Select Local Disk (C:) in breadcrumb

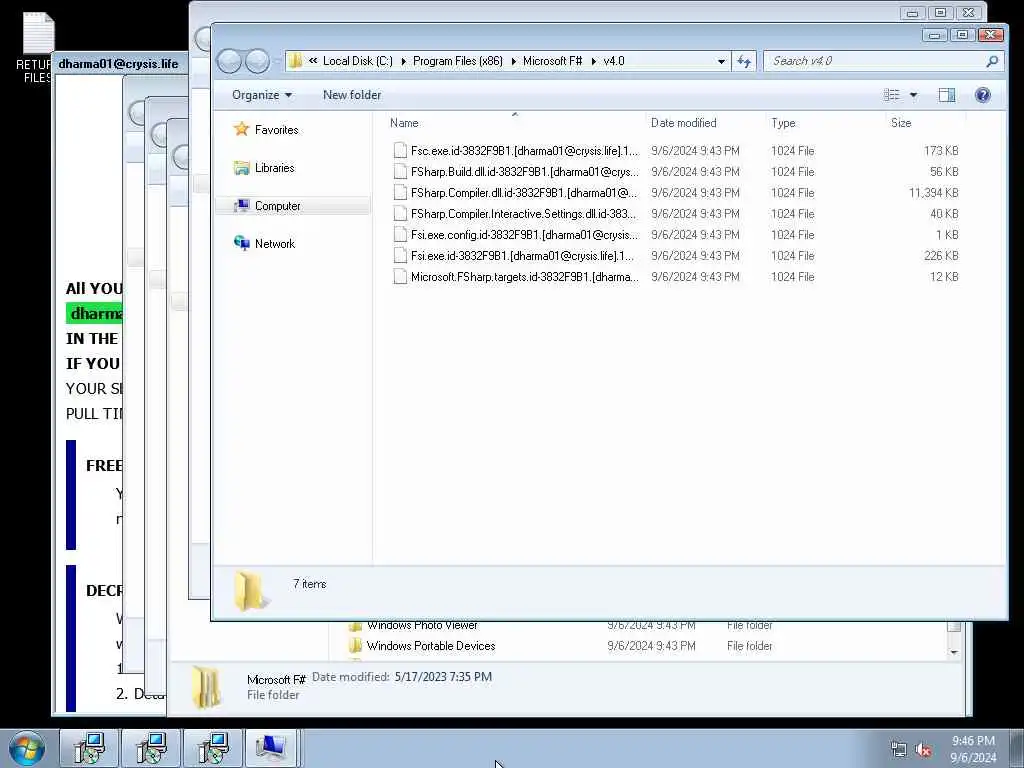[x=358, y=61]
